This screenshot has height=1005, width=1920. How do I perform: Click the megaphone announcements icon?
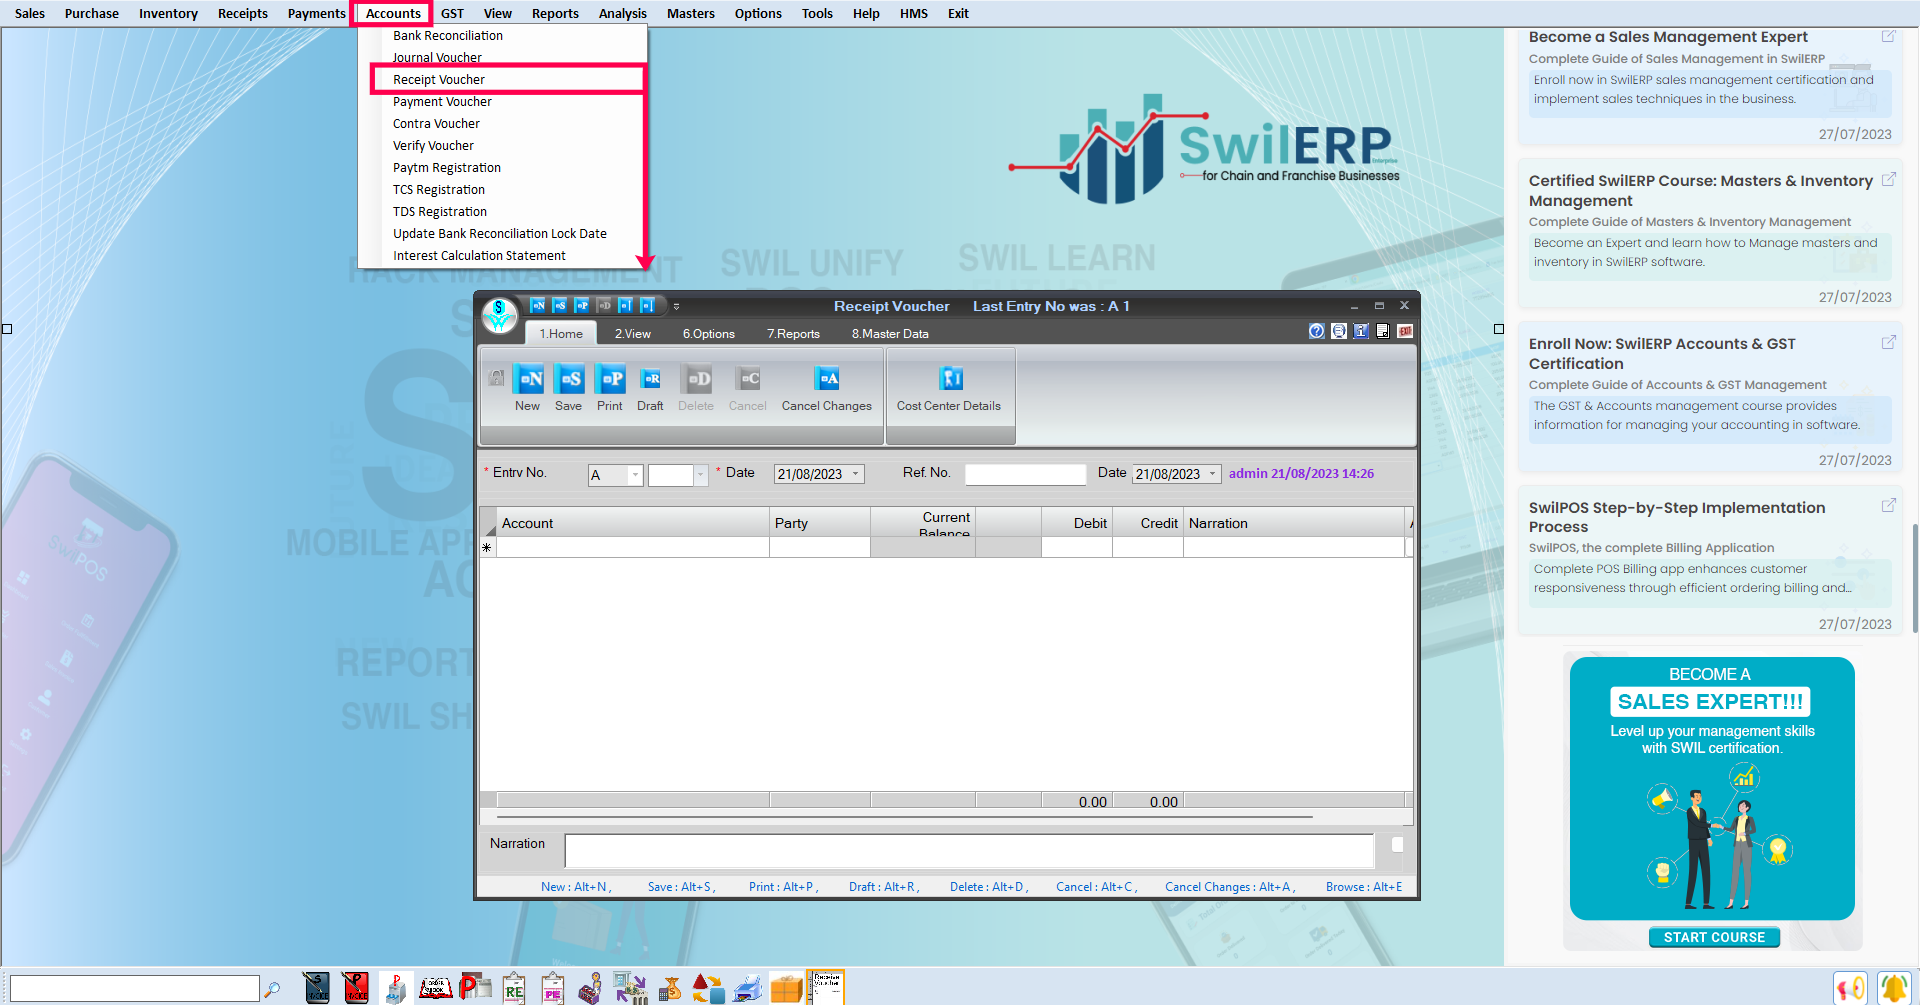1851,988
